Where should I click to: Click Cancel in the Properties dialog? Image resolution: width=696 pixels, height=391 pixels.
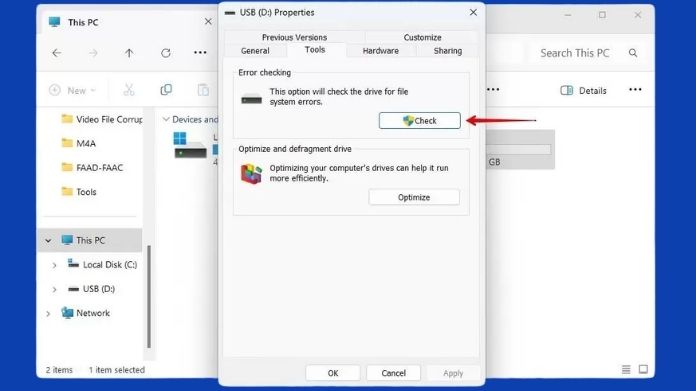[x=393, y=373]
